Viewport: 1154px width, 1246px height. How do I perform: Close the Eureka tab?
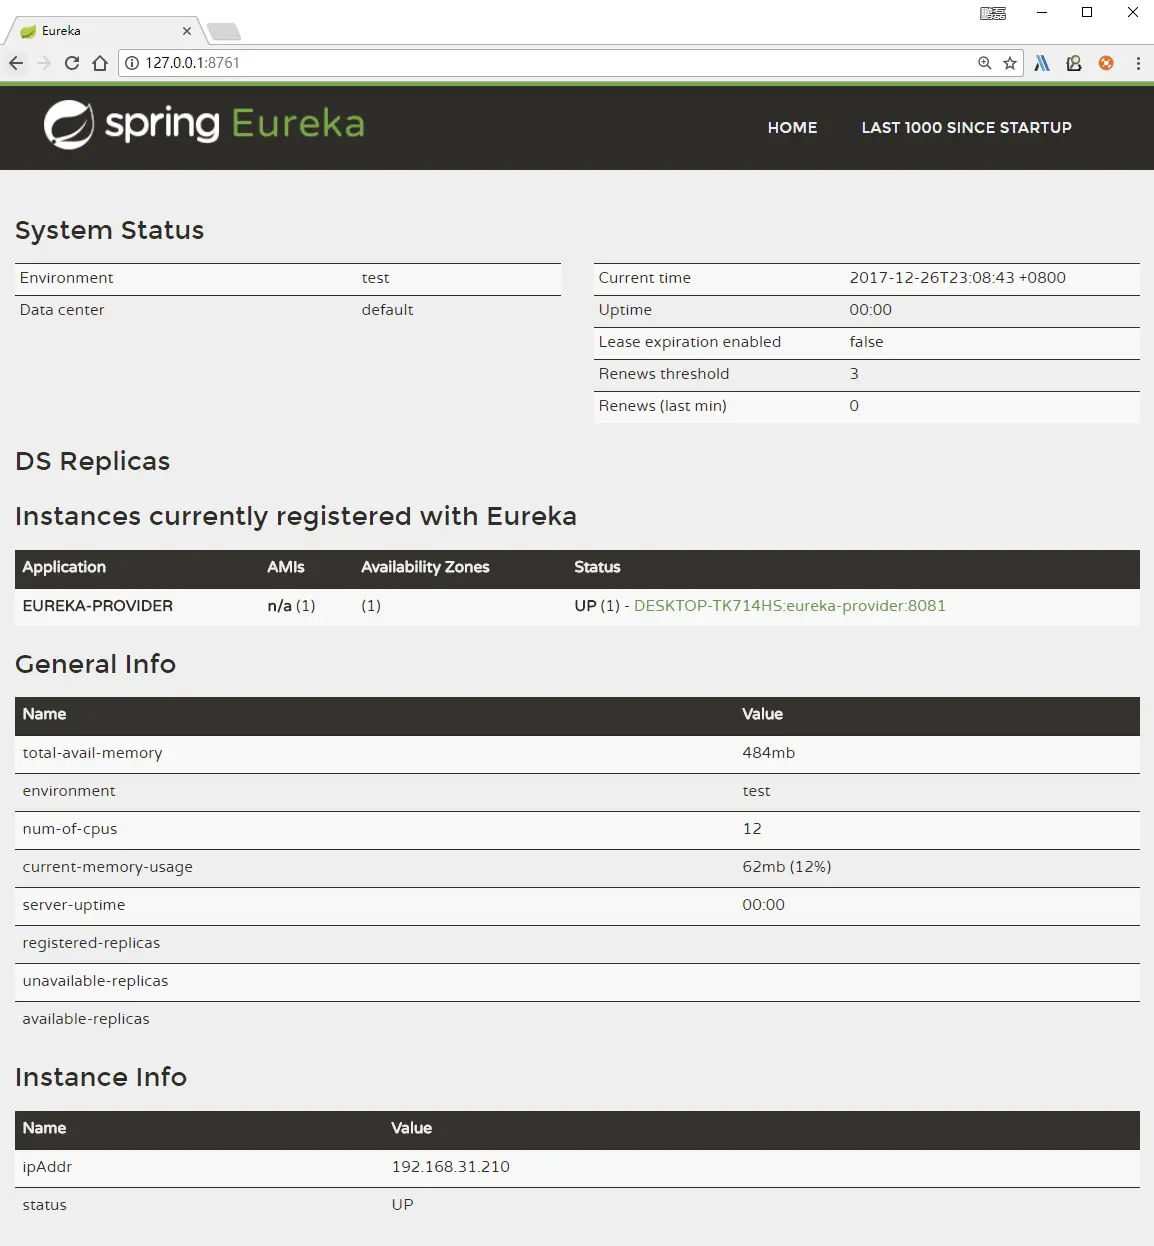pyautogui.click(x=187, y=31)
